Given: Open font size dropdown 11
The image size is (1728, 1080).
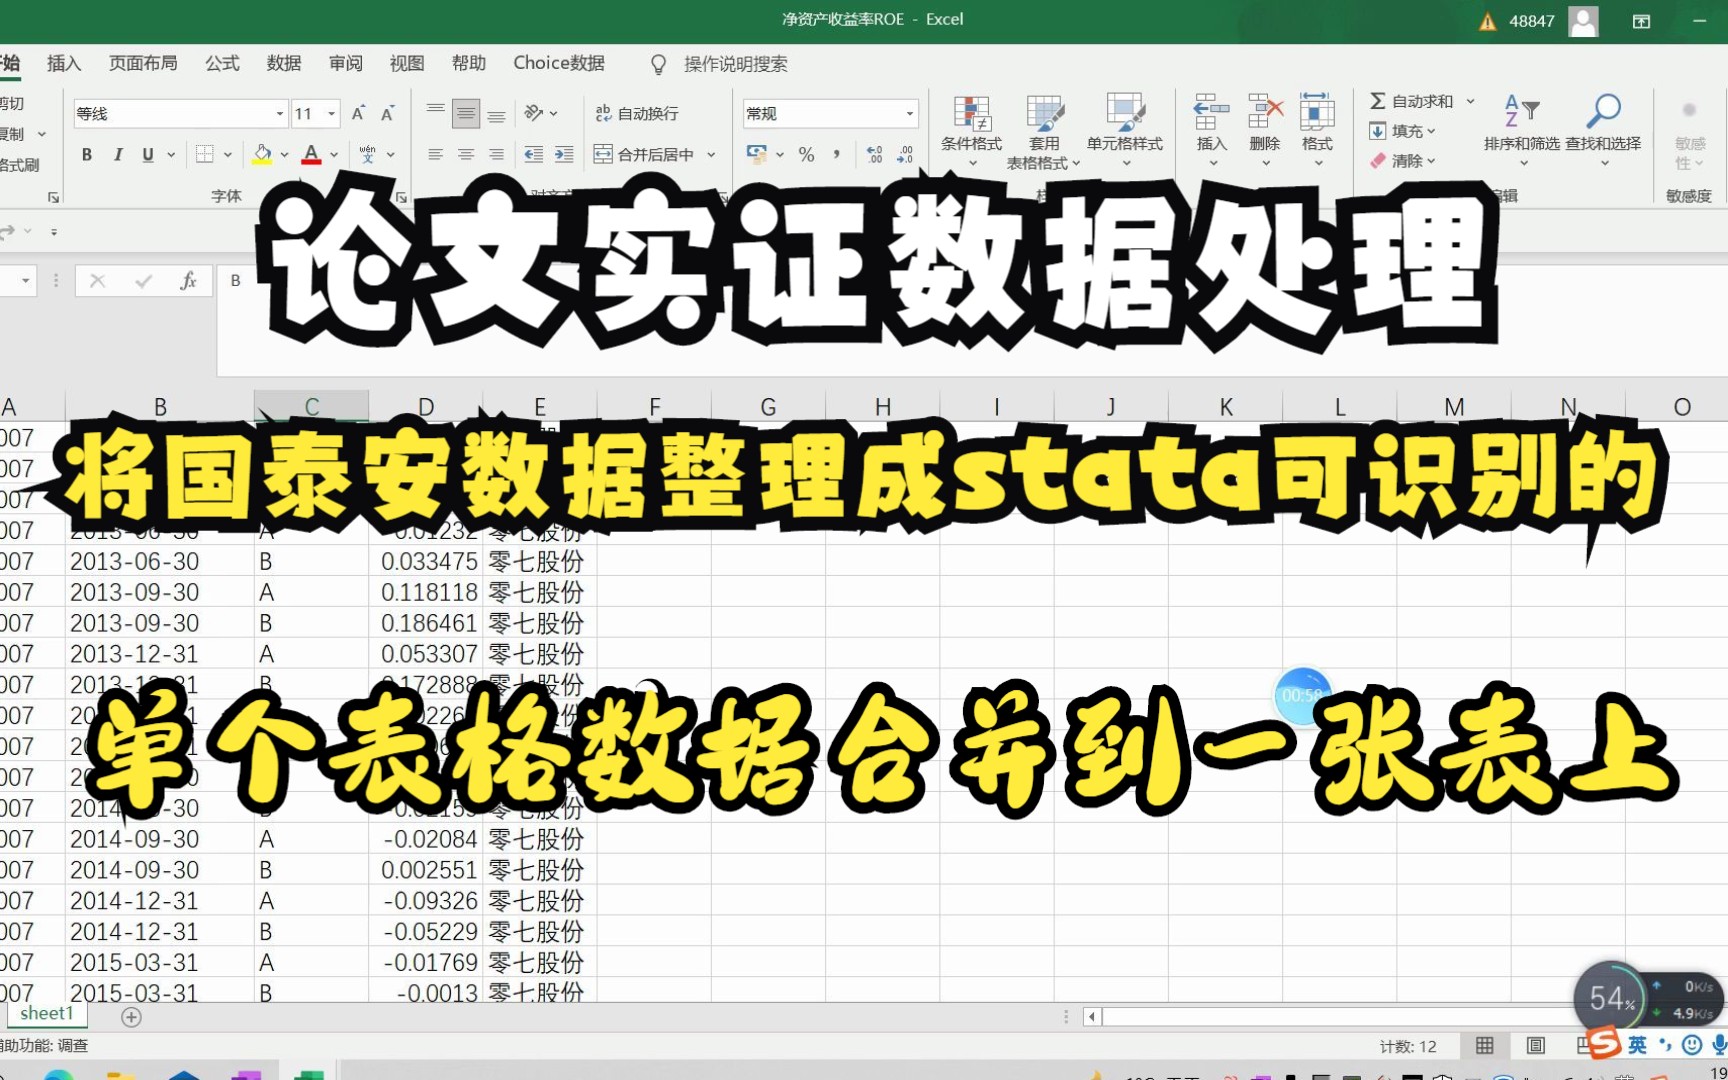Looking at the screenshot, I should pos(331,114).
